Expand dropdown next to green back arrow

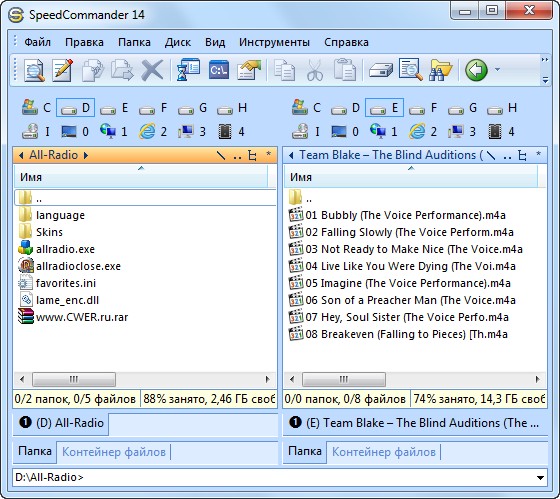tap(497, 70)
